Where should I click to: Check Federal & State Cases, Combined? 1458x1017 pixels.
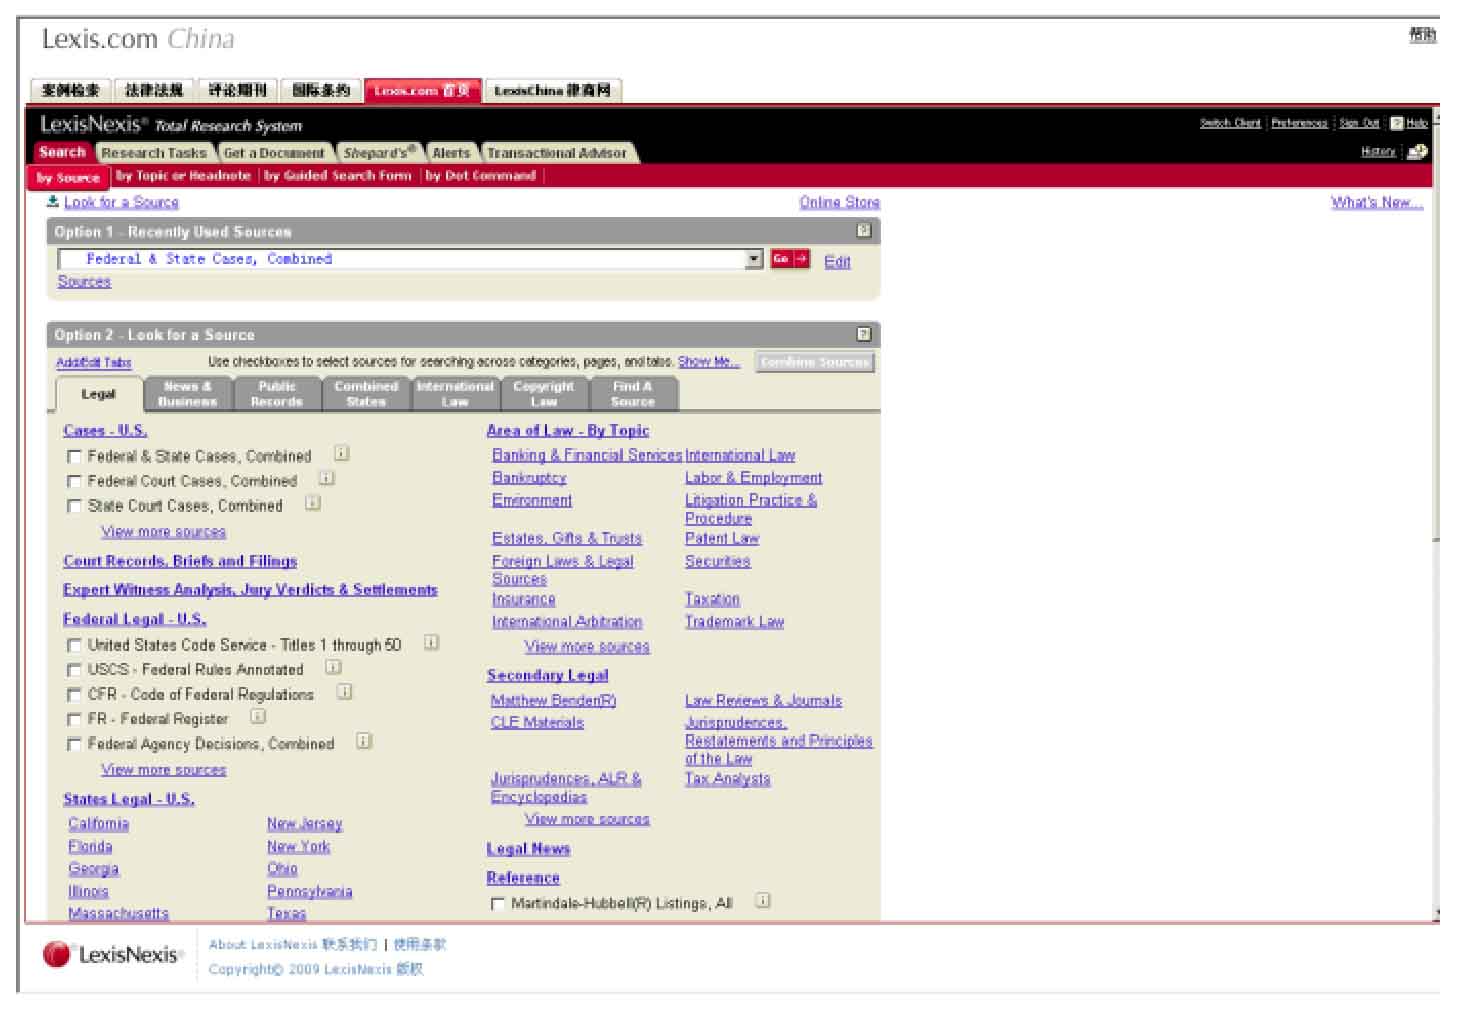(x=74, y=457)
